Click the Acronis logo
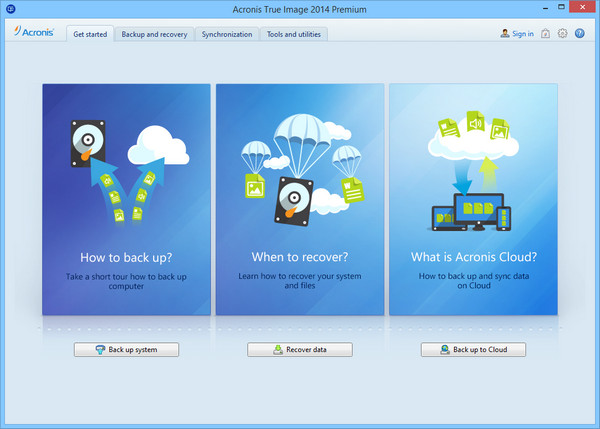 pyautogui.click(x=34, y=33)
